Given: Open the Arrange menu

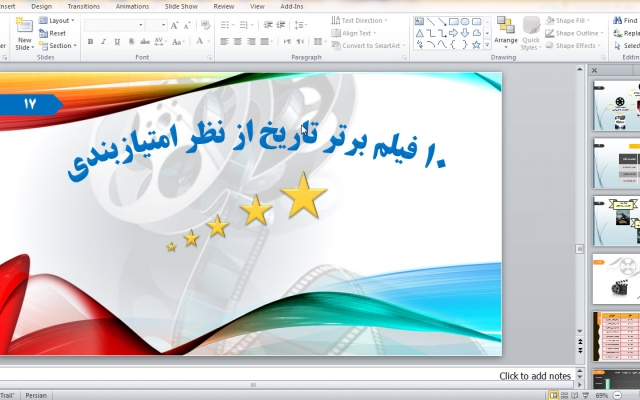Looking at the screenshot, I should 506,33.
